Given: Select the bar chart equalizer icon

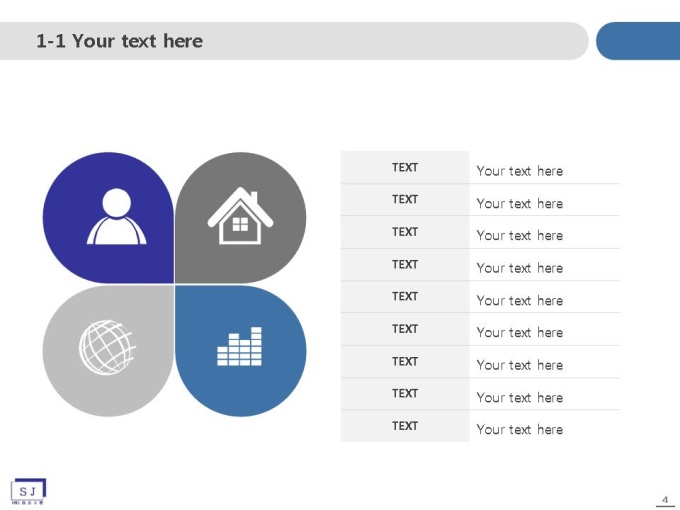Looking at the screenshot, I should 239,347.
